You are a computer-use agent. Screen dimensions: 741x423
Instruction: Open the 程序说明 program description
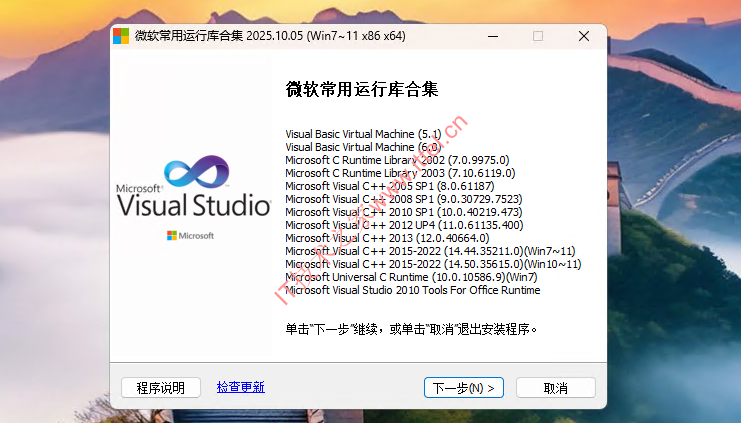(160, 388)
